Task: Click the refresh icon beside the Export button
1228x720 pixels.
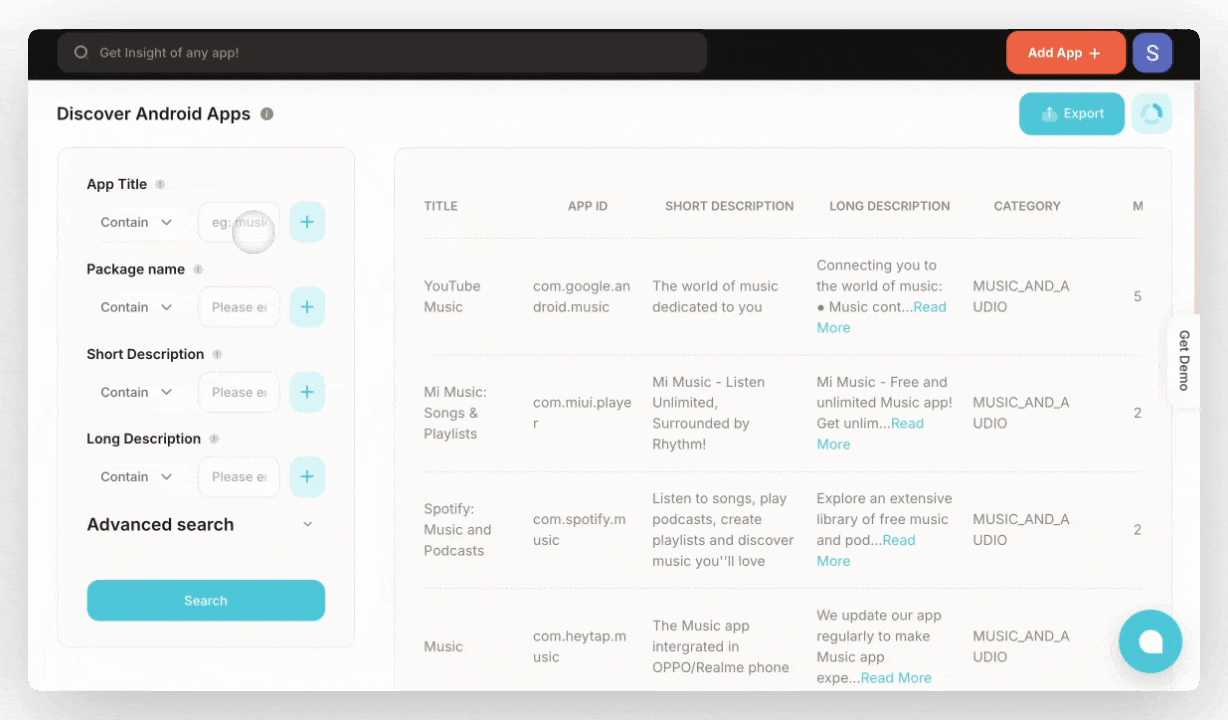Action: tap(1151, 114)
